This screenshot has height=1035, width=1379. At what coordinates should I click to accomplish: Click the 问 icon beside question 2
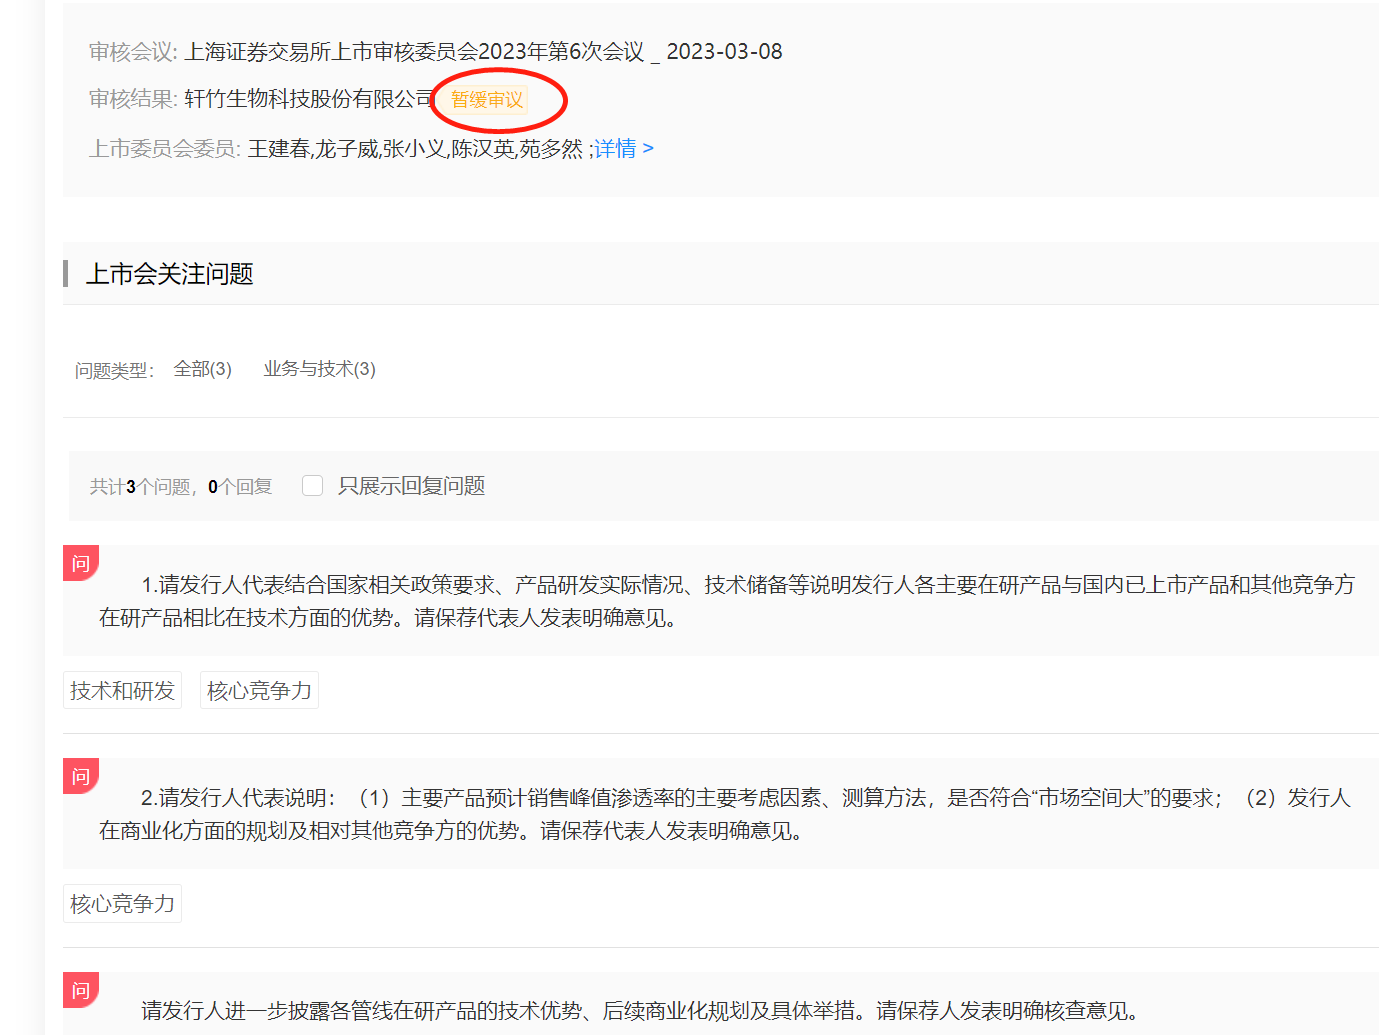click(81, 776)
